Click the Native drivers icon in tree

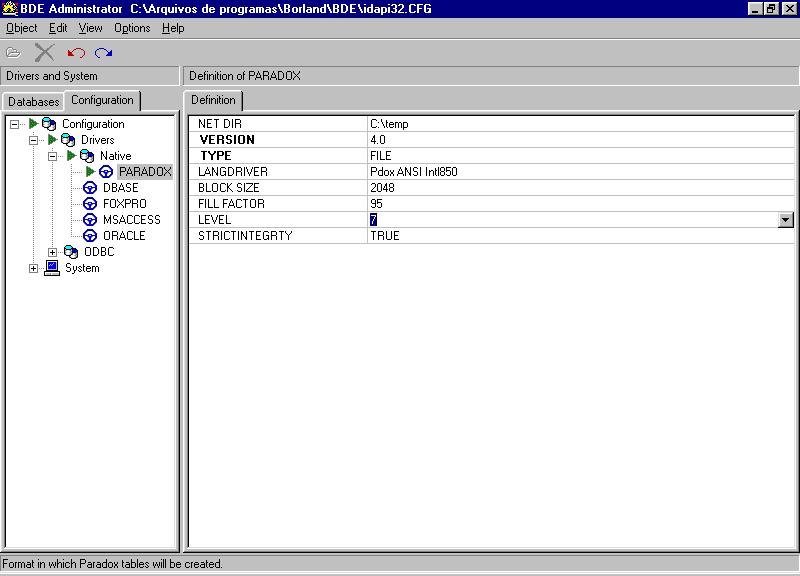coord(87,156)
